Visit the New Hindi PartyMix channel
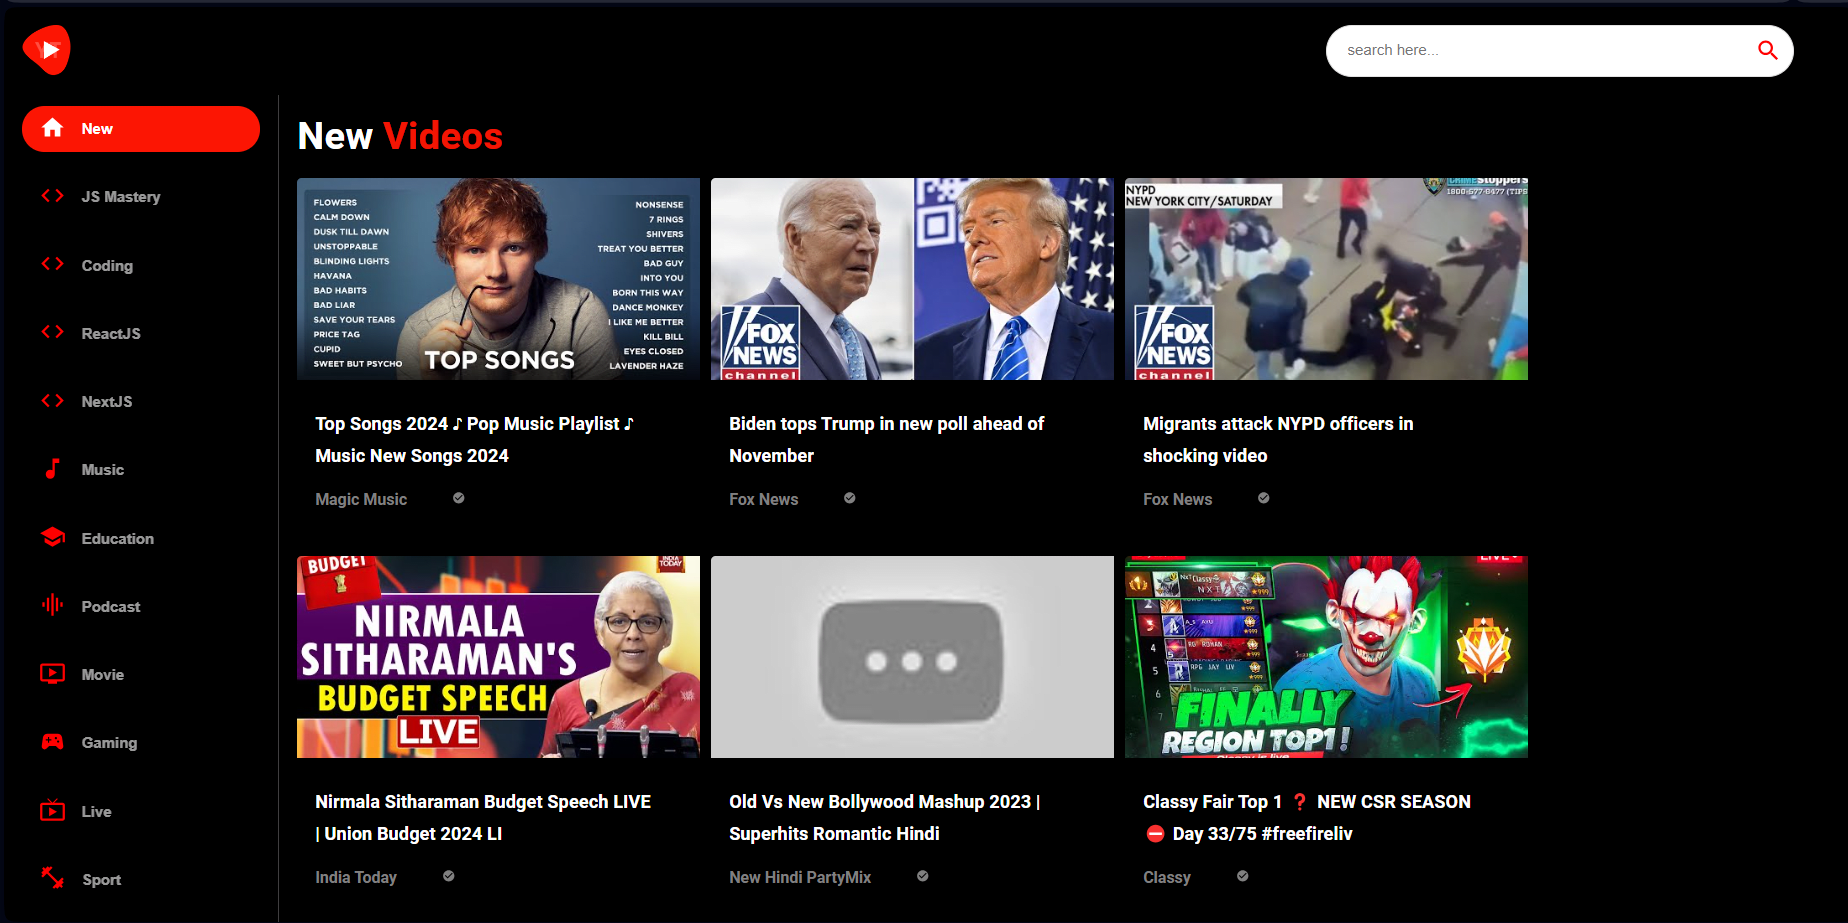 pyautogui.click(x=800, y=877)
